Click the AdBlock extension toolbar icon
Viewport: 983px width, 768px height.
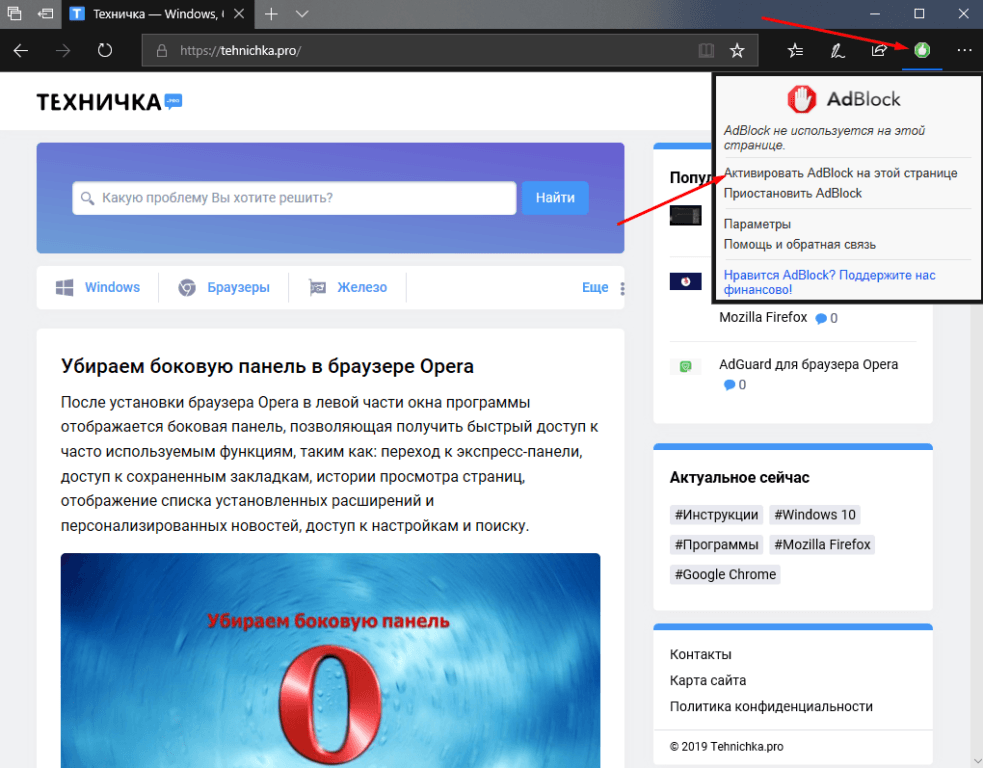click(922, 50)
